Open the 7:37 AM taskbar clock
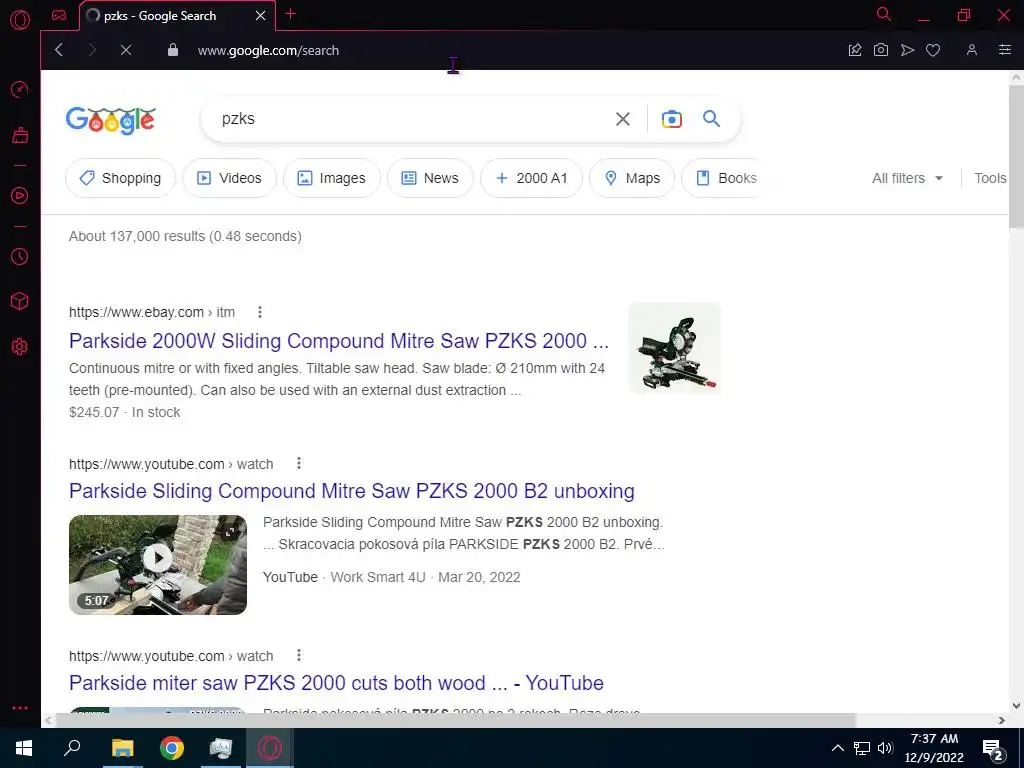Image resolution: width=1024 pixels, height=768 pixels. (x=935, y=748)
